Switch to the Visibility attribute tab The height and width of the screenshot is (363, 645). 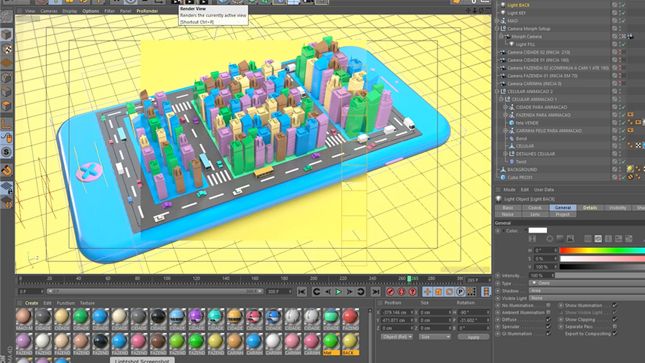tap(617, 208)
